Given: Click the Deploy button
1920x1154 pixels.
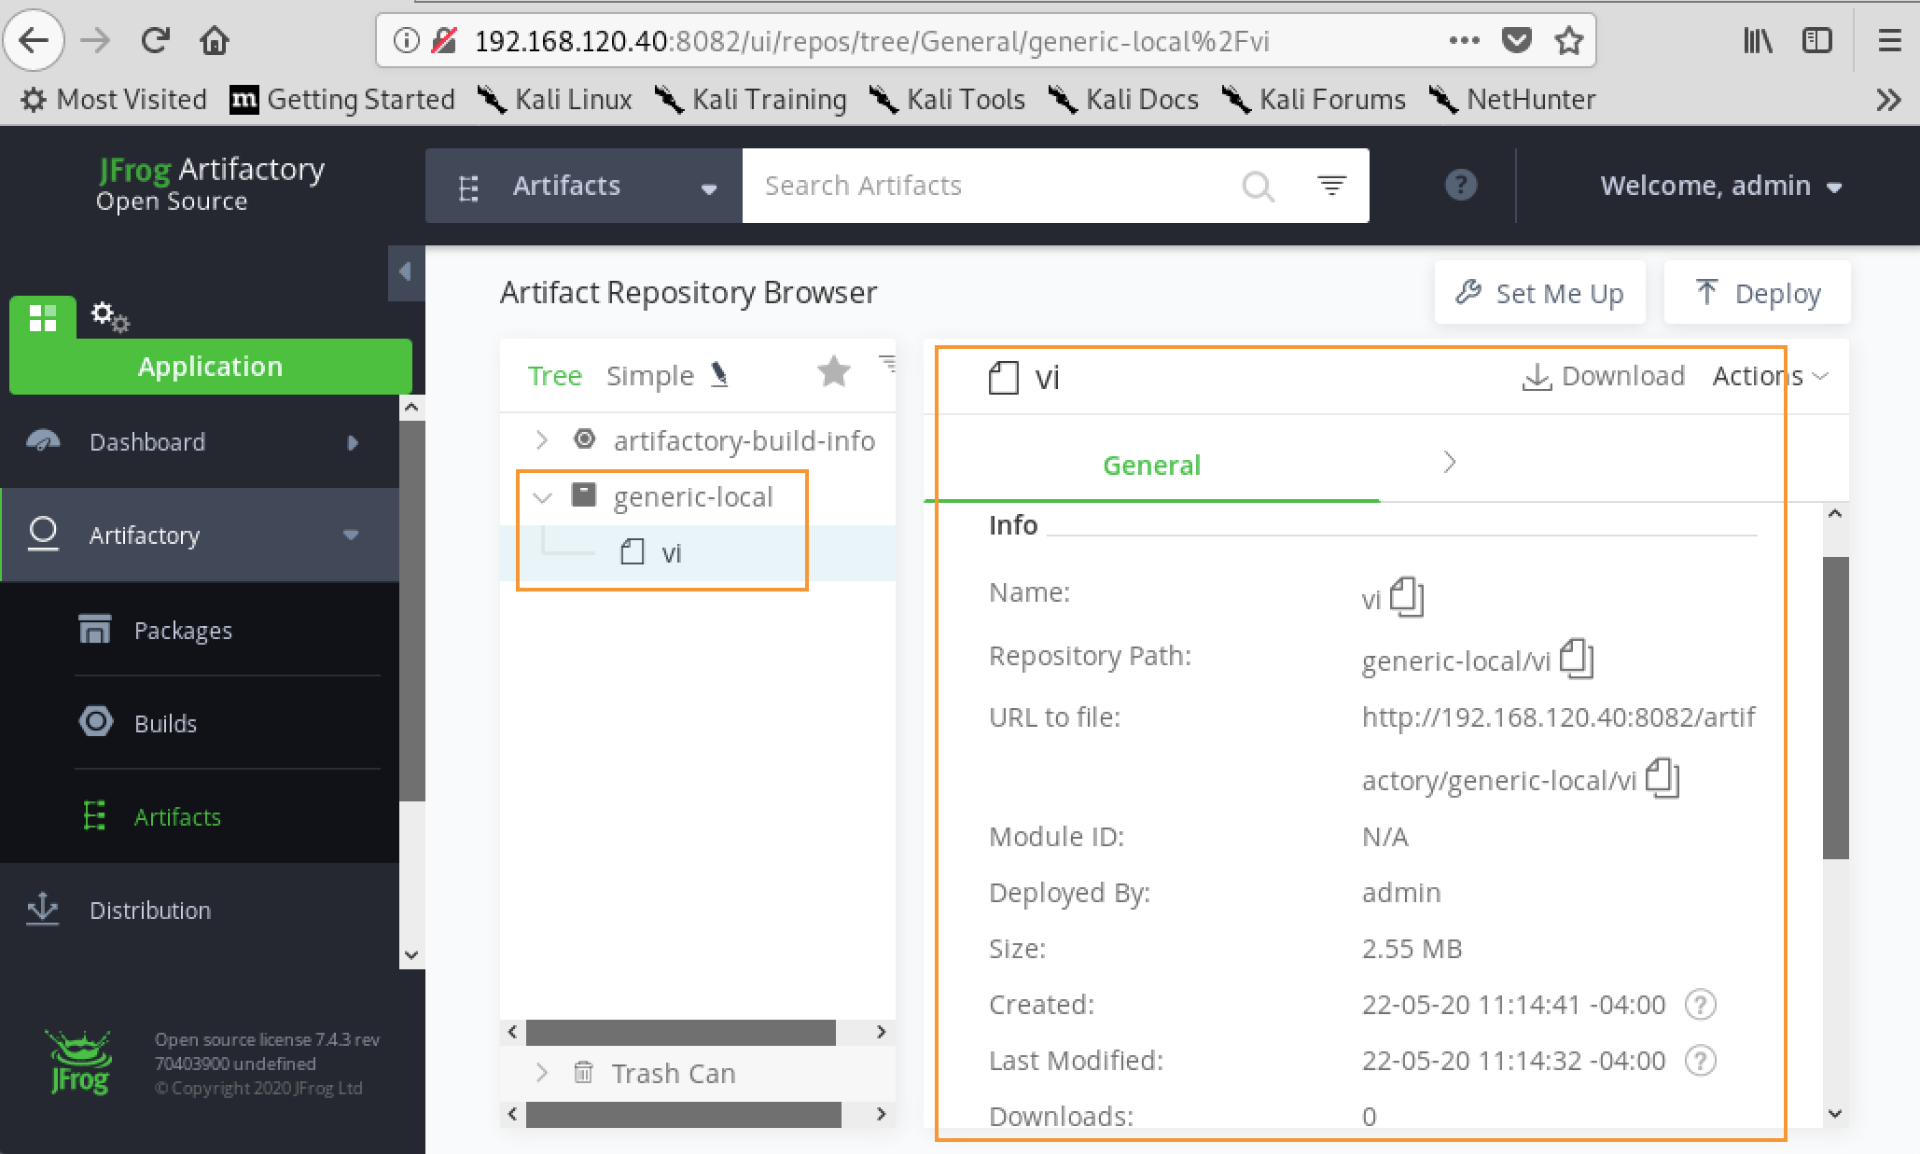Looking at the screenshot, I should 1757,293.
